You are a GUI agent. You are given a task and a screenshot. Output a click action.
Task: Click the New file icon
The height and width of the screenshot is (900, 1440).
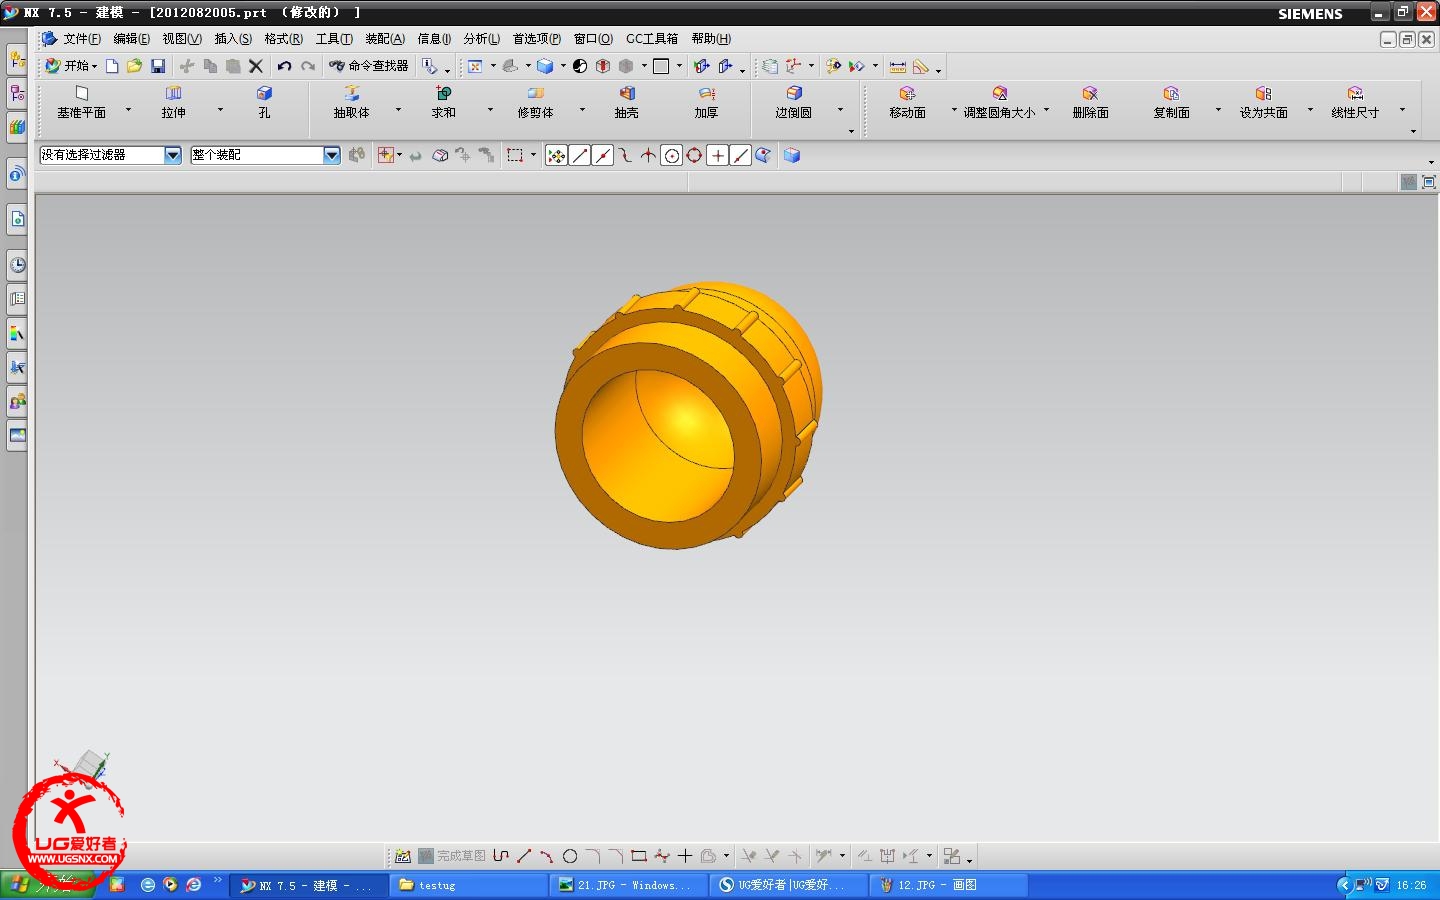[112, 66]
